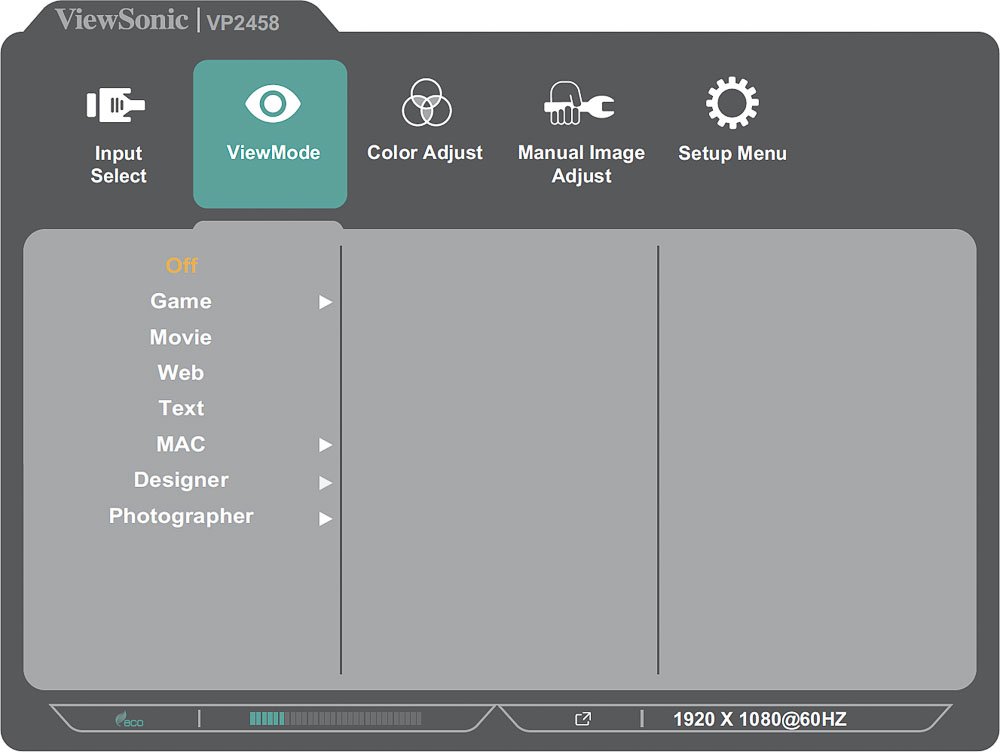Click the 1920 X 1080@60HZ resolution text
This screenshot has height=752, width=1000.
click(760, 720)
